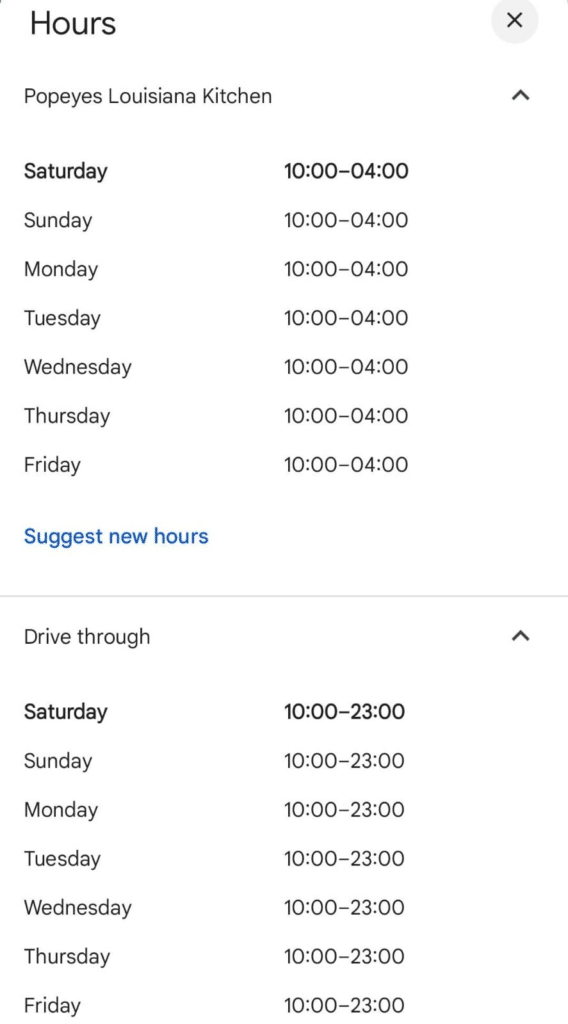
Task: Click the Hours panel title
Action: coord(73,24)
